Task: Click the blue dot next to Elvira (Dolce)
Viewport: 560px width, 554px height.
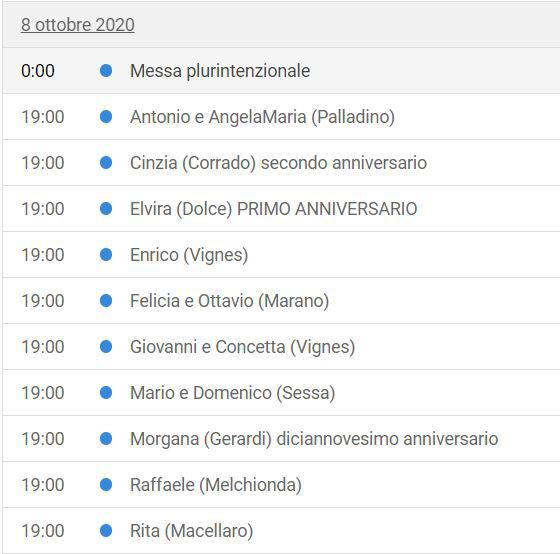Action: coord(106,209)
